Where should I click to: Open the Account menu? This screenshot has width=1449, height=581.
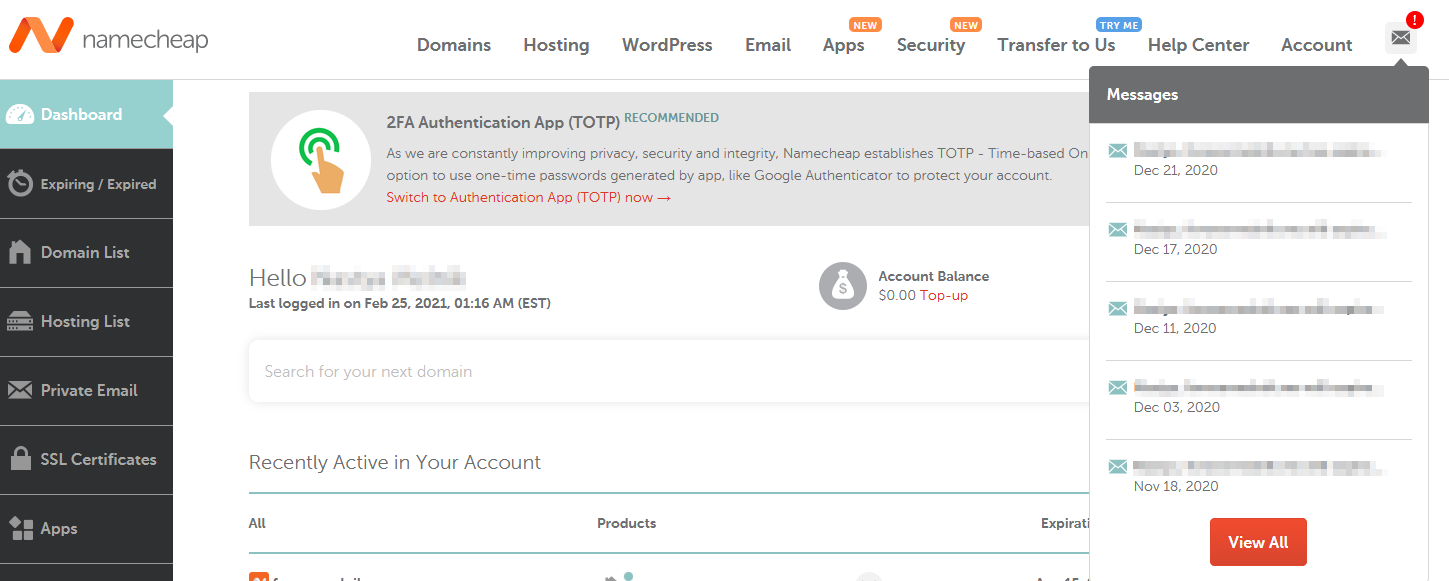pyautogui.click(x=1316, y=45)
